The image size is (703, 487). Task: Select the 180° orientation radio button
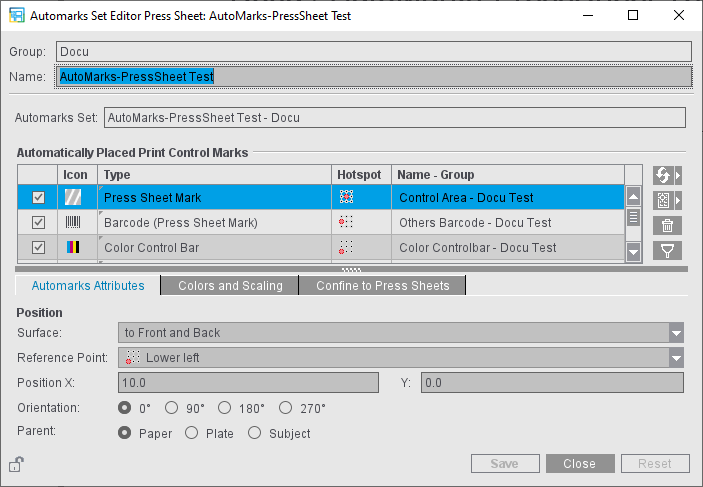[x=225, y=408]
